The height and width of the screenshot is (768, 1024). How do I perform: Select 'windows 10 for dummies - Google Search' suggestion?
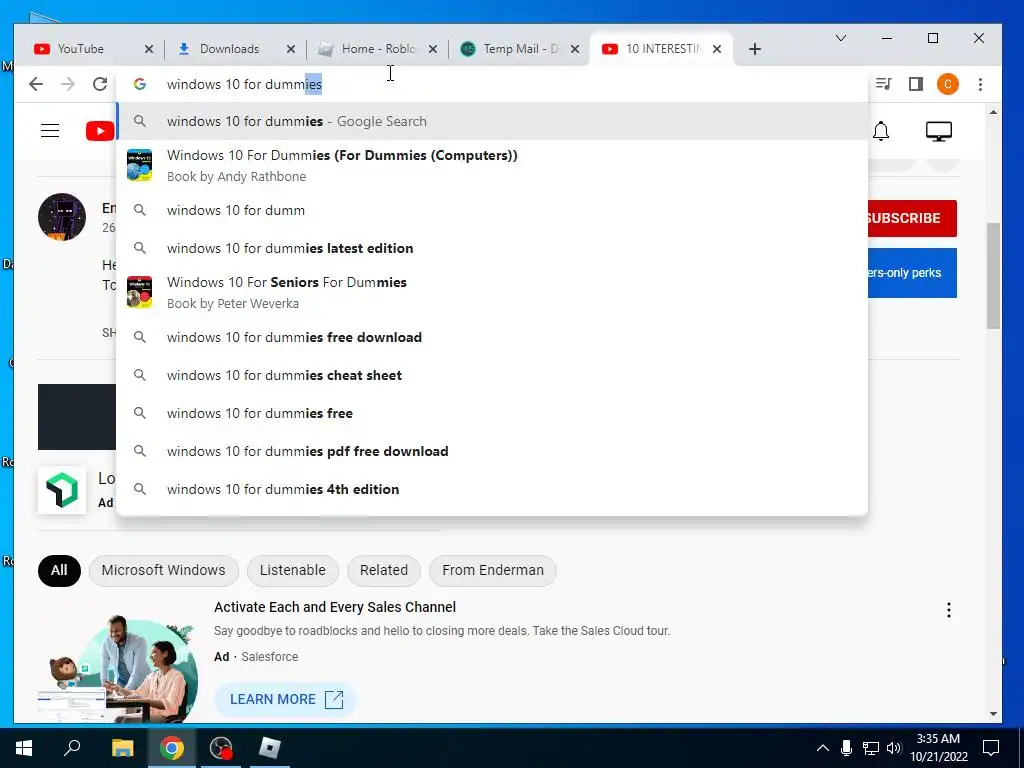point(492,121)
